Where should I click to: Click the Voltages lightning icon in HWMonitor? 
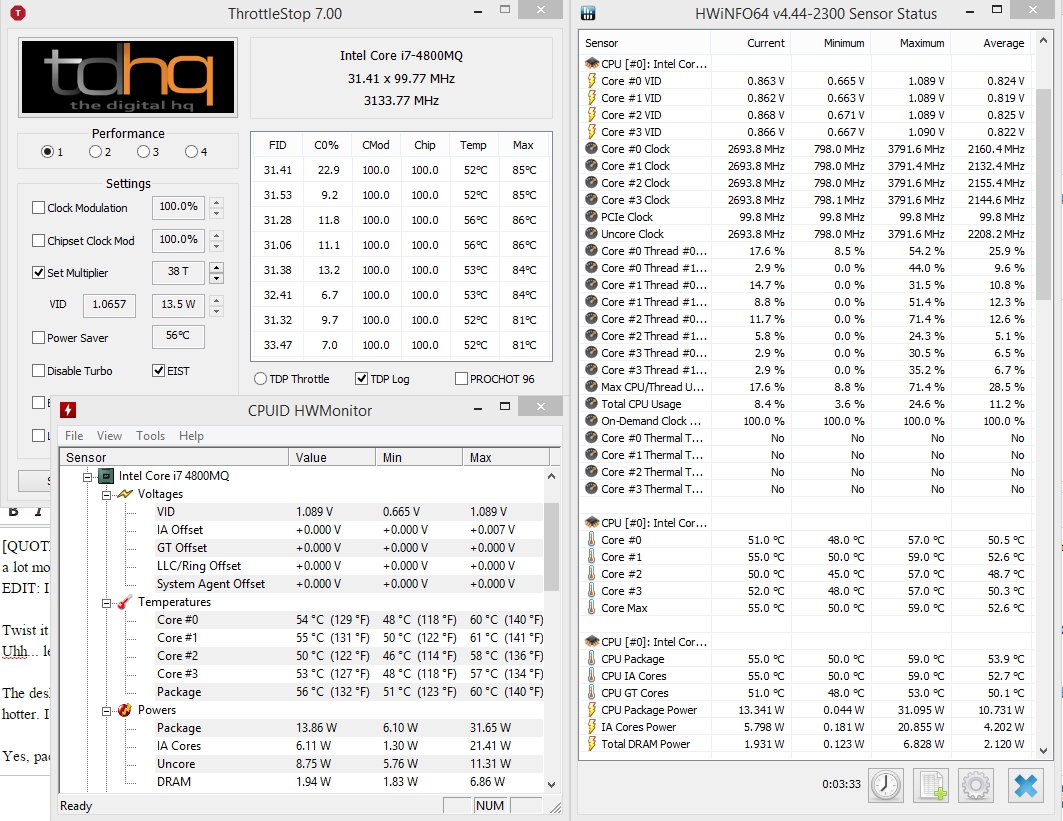pos(125,494)
